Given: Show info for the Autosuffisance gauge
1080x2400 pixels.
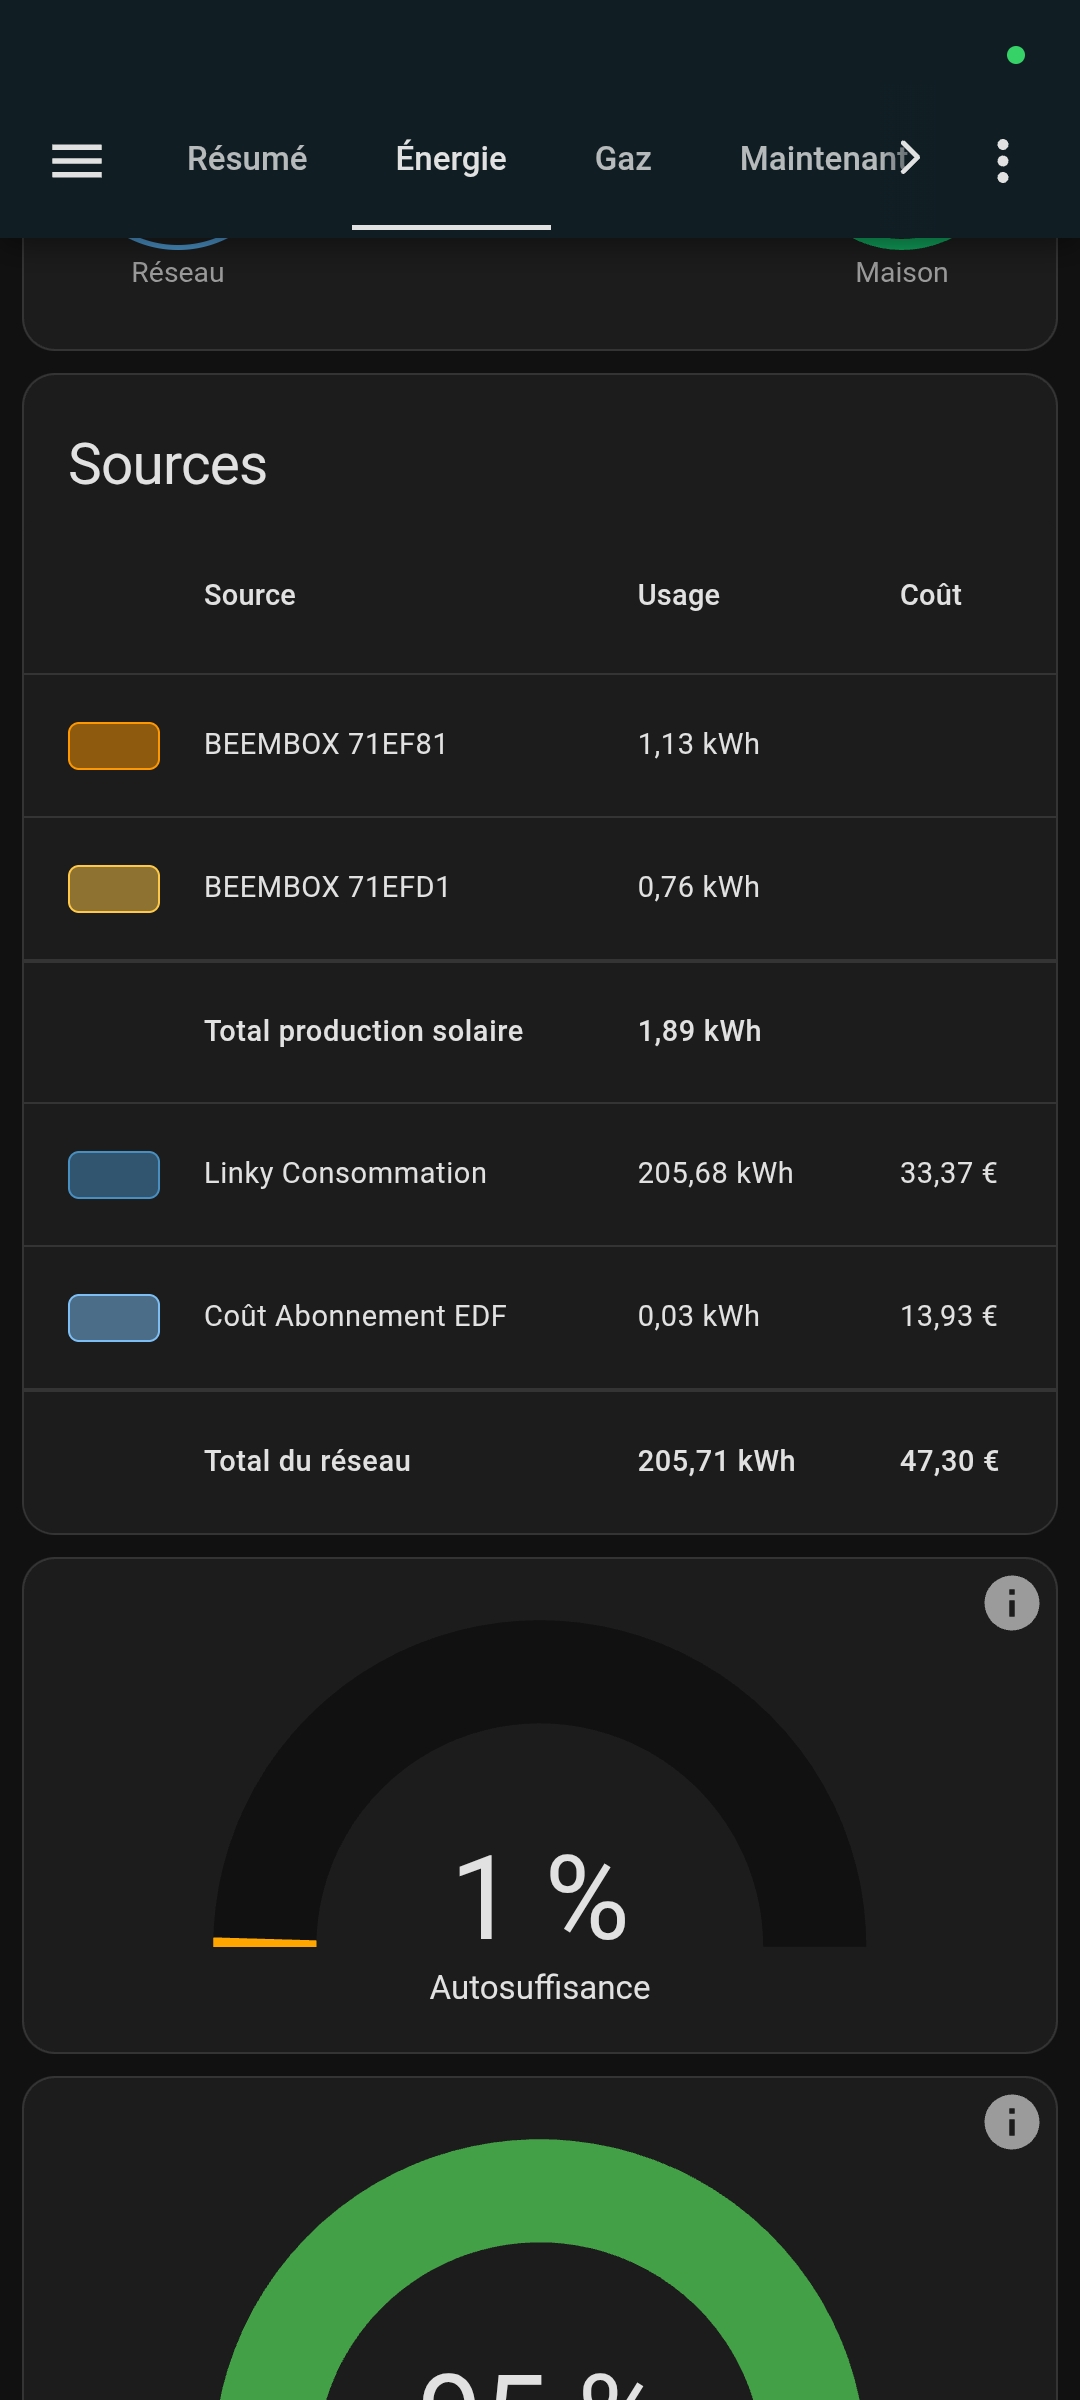Looking at the screenshot, I should [1011, 1603].
